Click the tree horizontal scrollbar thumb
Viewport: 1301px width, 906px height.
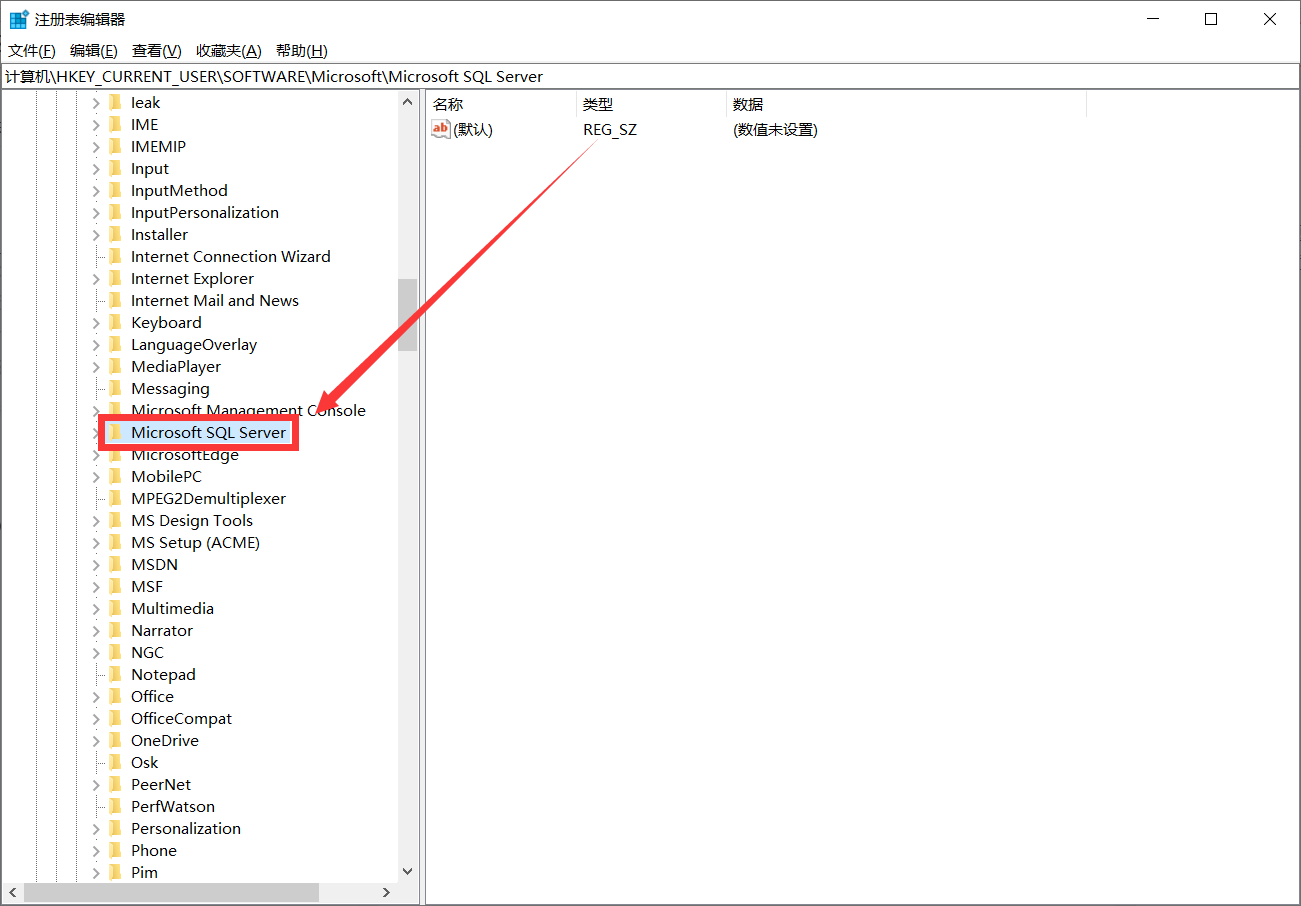coord(171,892)
